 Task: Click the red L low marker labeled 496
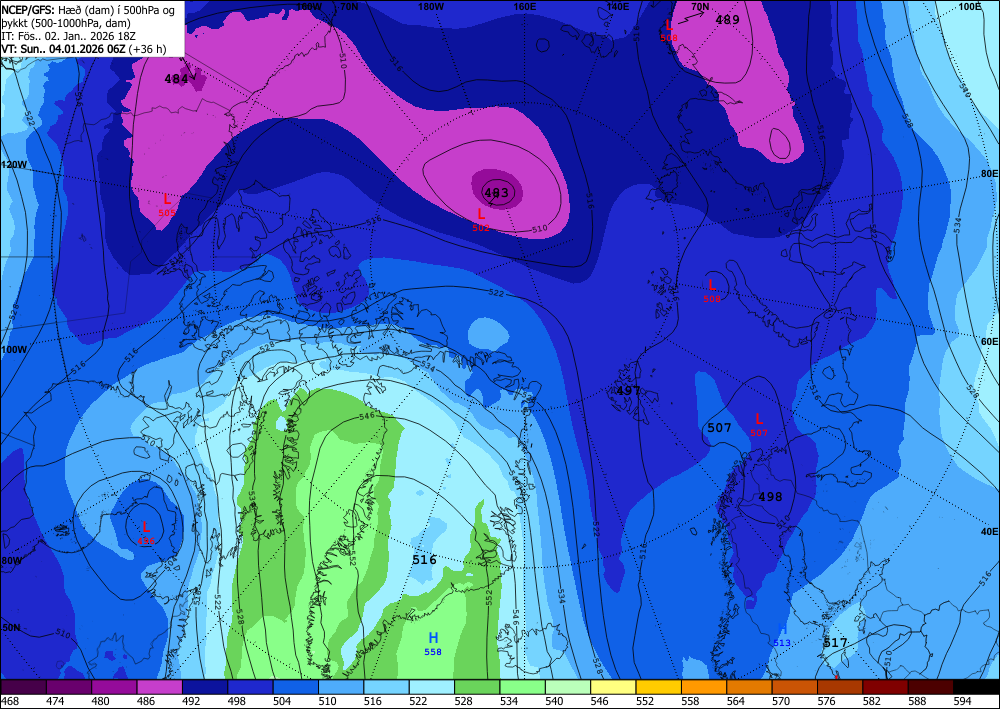[x=146, y=527]
